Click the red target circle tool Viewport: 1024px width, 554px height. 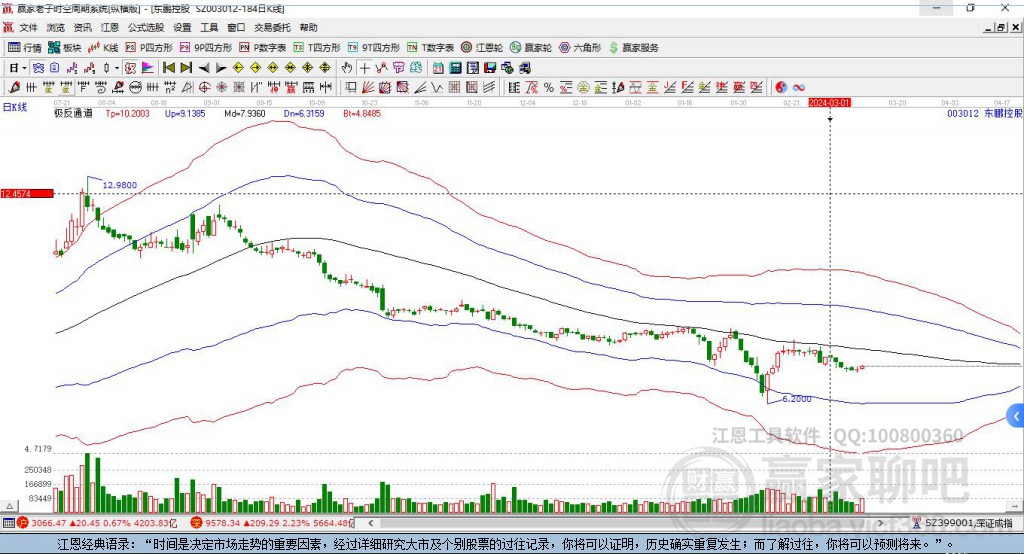204,87
